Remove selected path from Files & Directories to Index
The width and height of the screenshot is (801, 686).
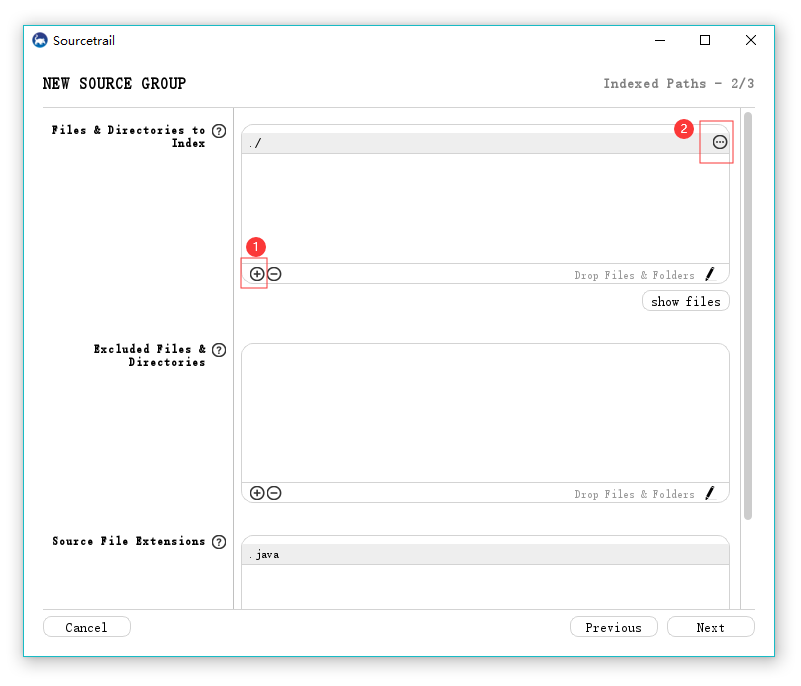point(274,274)
